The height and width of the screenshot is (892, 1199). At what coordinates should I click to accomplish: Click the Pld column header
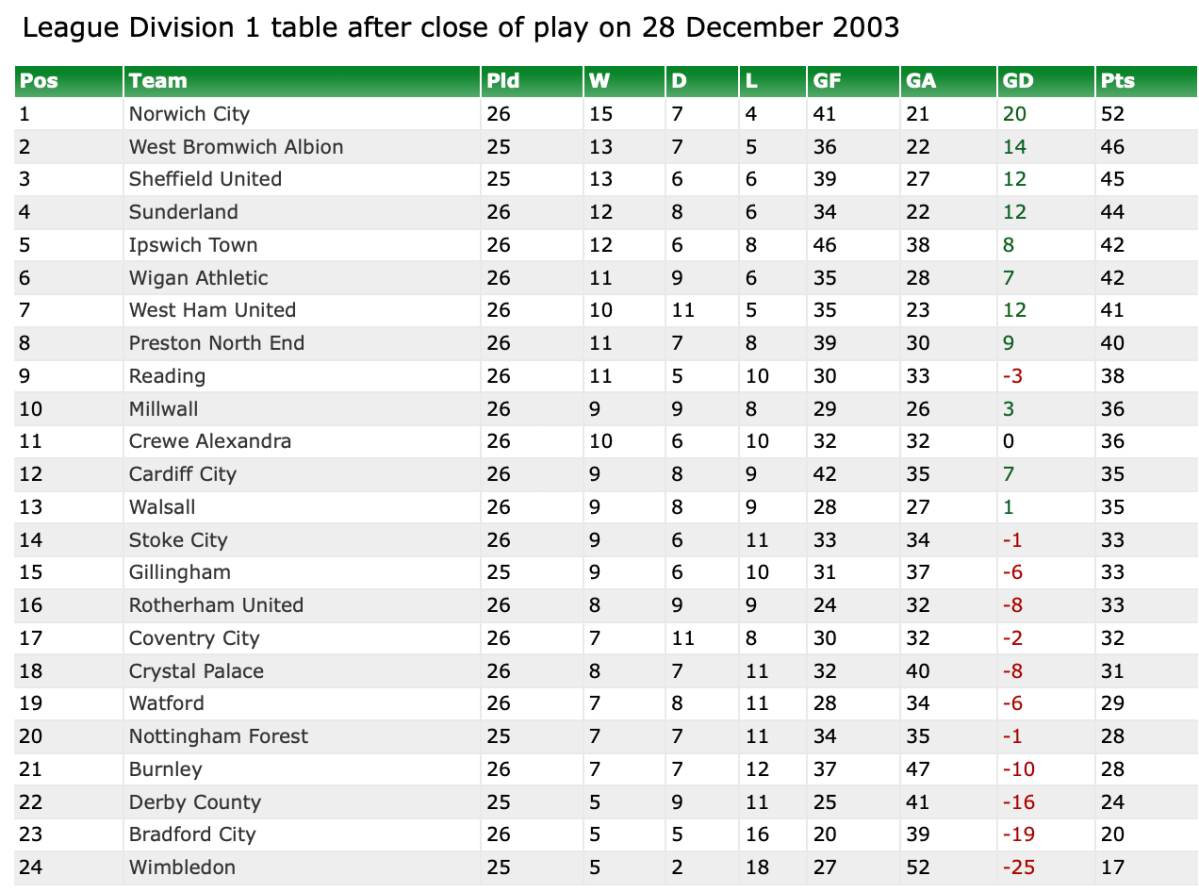point(503,82)
